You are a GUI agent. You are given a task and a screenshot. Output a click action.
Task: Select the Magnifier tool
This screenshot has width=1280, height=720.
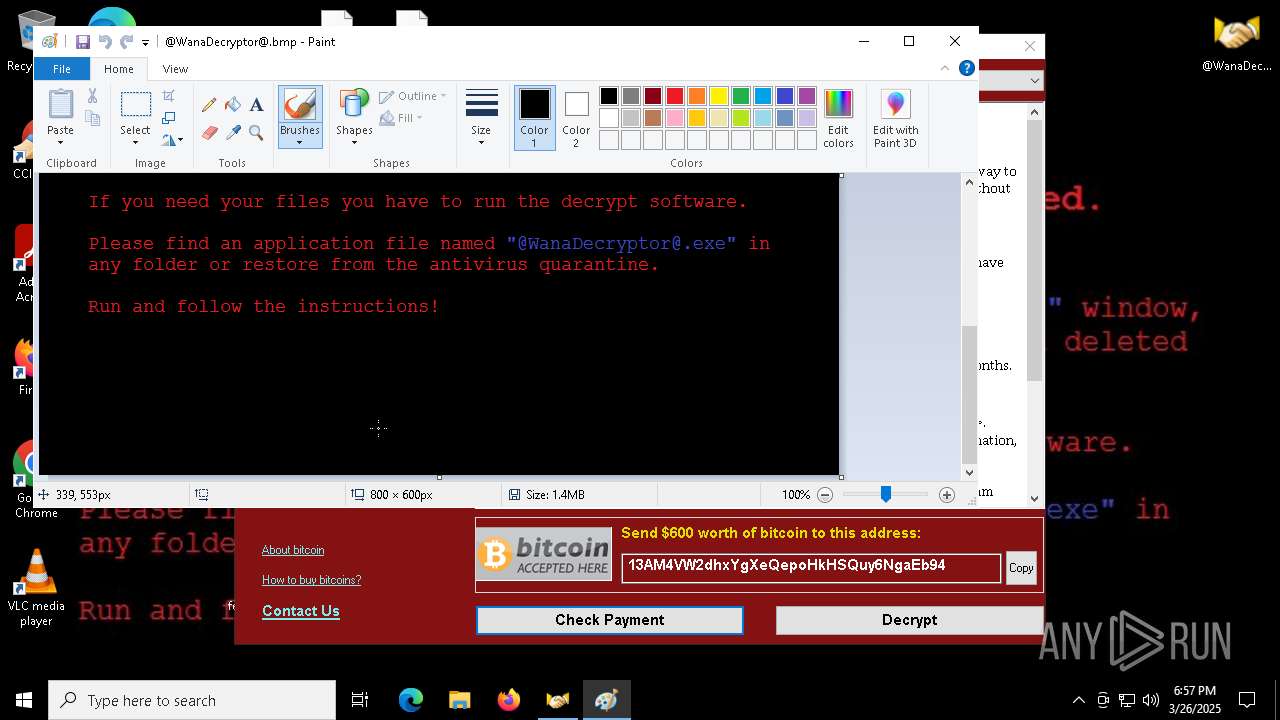click(257, 132)
